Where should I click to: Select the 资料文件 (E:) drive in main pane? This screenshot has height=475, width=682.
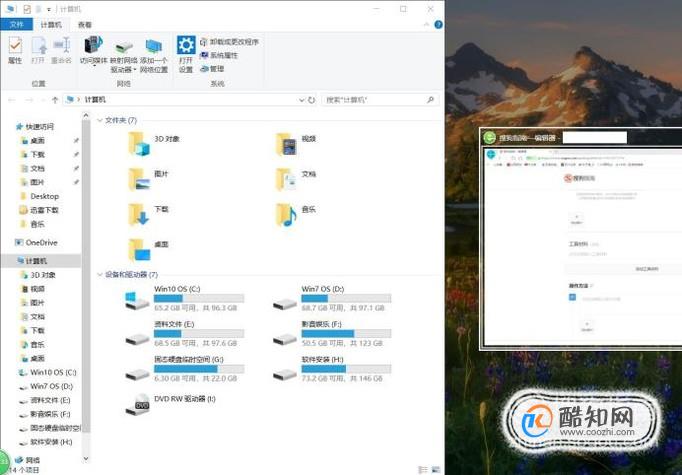[184, 334]
